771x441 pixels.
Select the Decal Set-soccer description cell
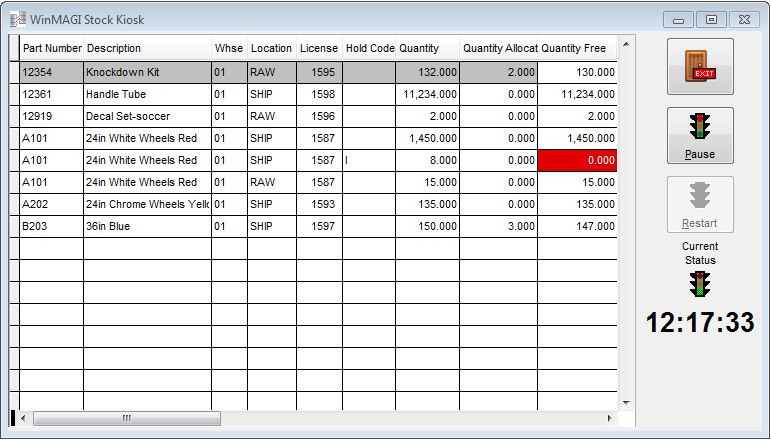pos(148,117)
